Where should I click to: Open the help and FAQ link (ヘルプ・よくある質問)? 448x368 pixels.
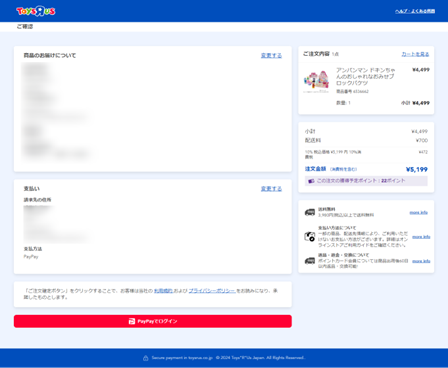415,11
